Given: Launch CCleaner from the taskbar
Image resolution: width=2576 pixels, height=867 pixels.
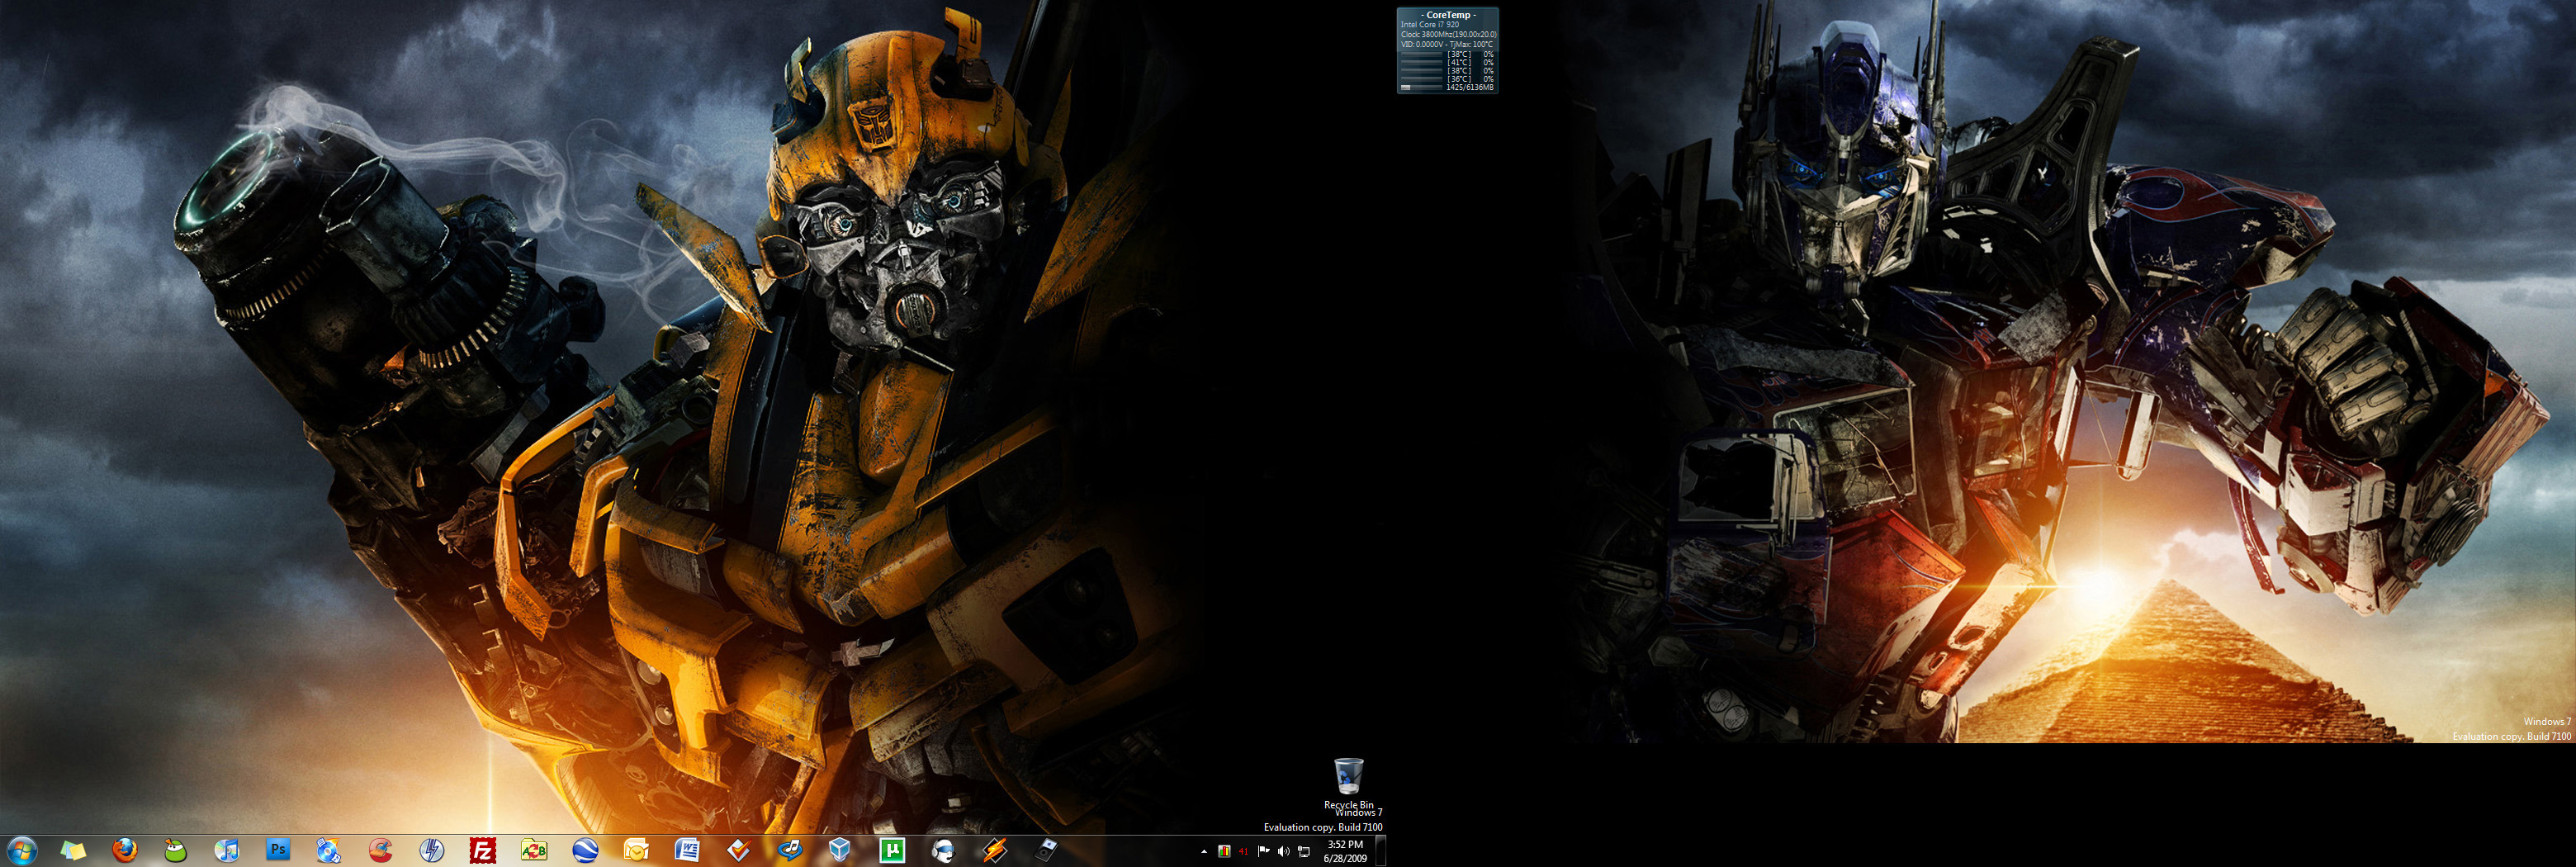Looking at the screenshot, I should (x=380, y=851).
